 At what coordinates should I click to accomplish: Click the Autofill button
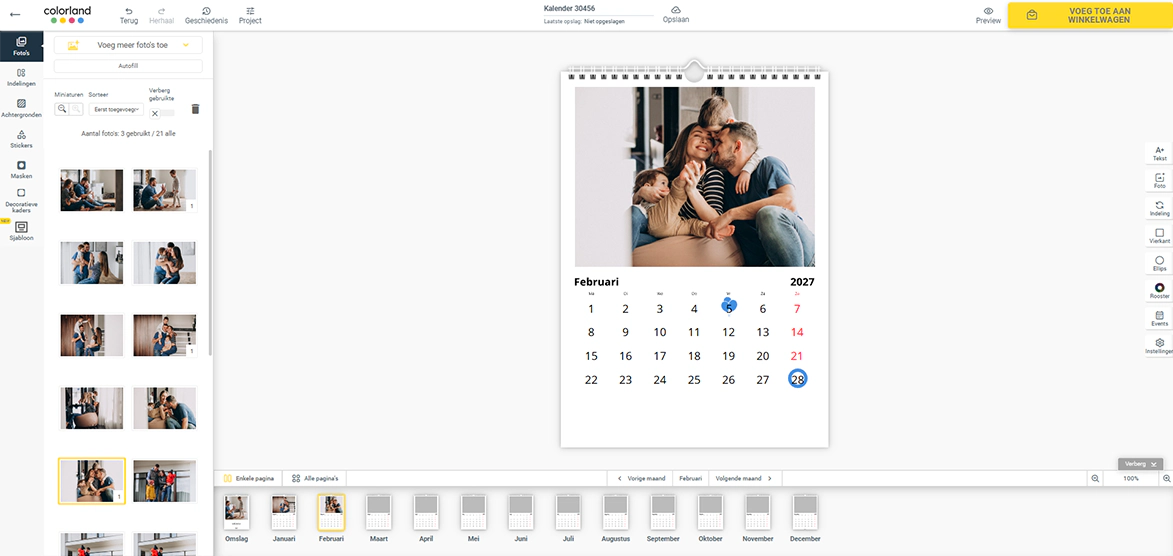click(128, 66)
